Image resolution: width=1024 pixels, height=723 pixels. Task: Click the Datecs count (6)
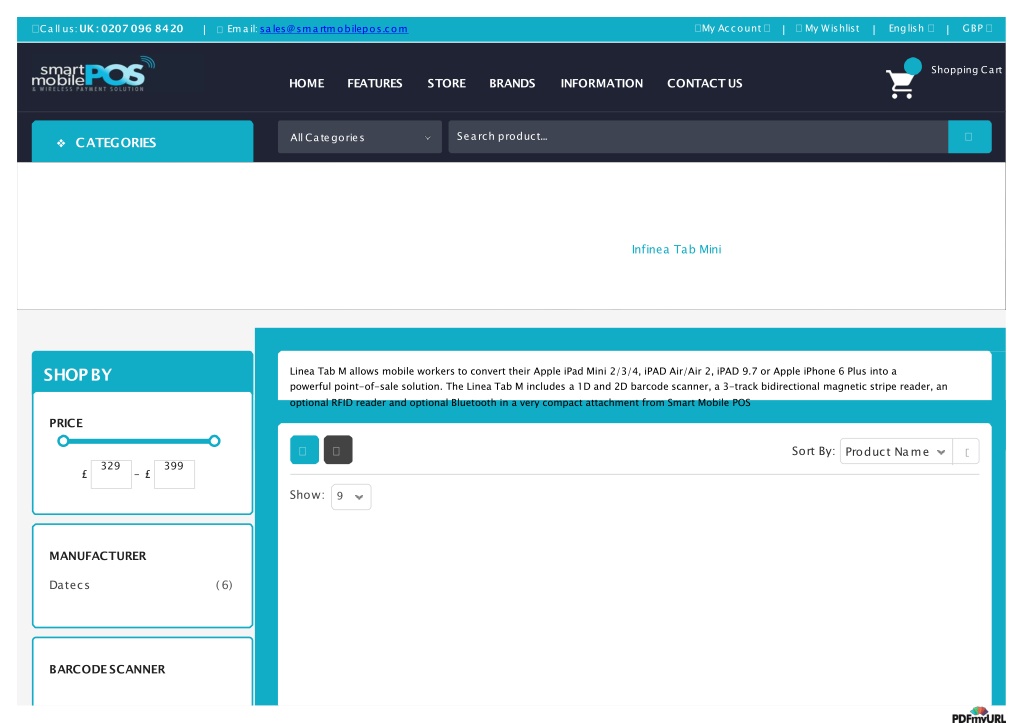point(224,585)
